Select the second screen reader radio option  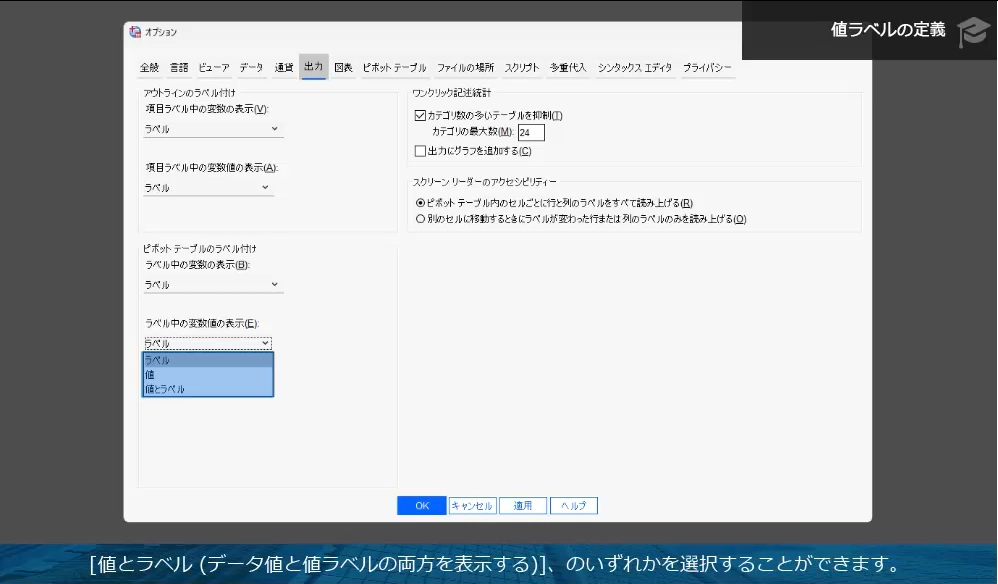click(420, 218)
